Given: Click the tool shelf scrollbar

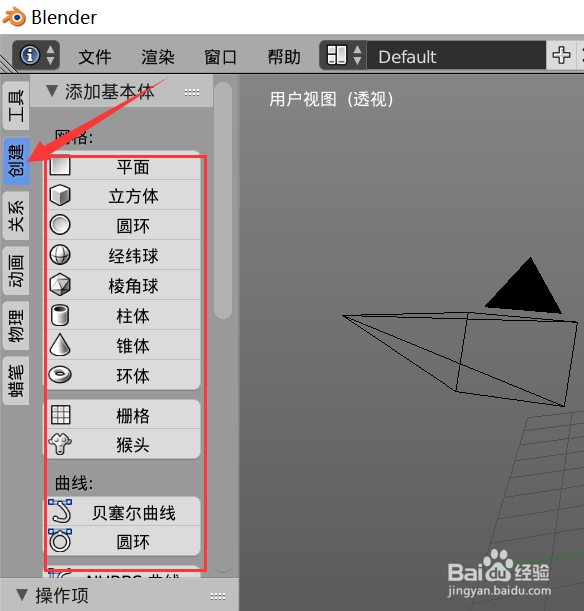Looking at the screenshot, I should coord(223,201).
